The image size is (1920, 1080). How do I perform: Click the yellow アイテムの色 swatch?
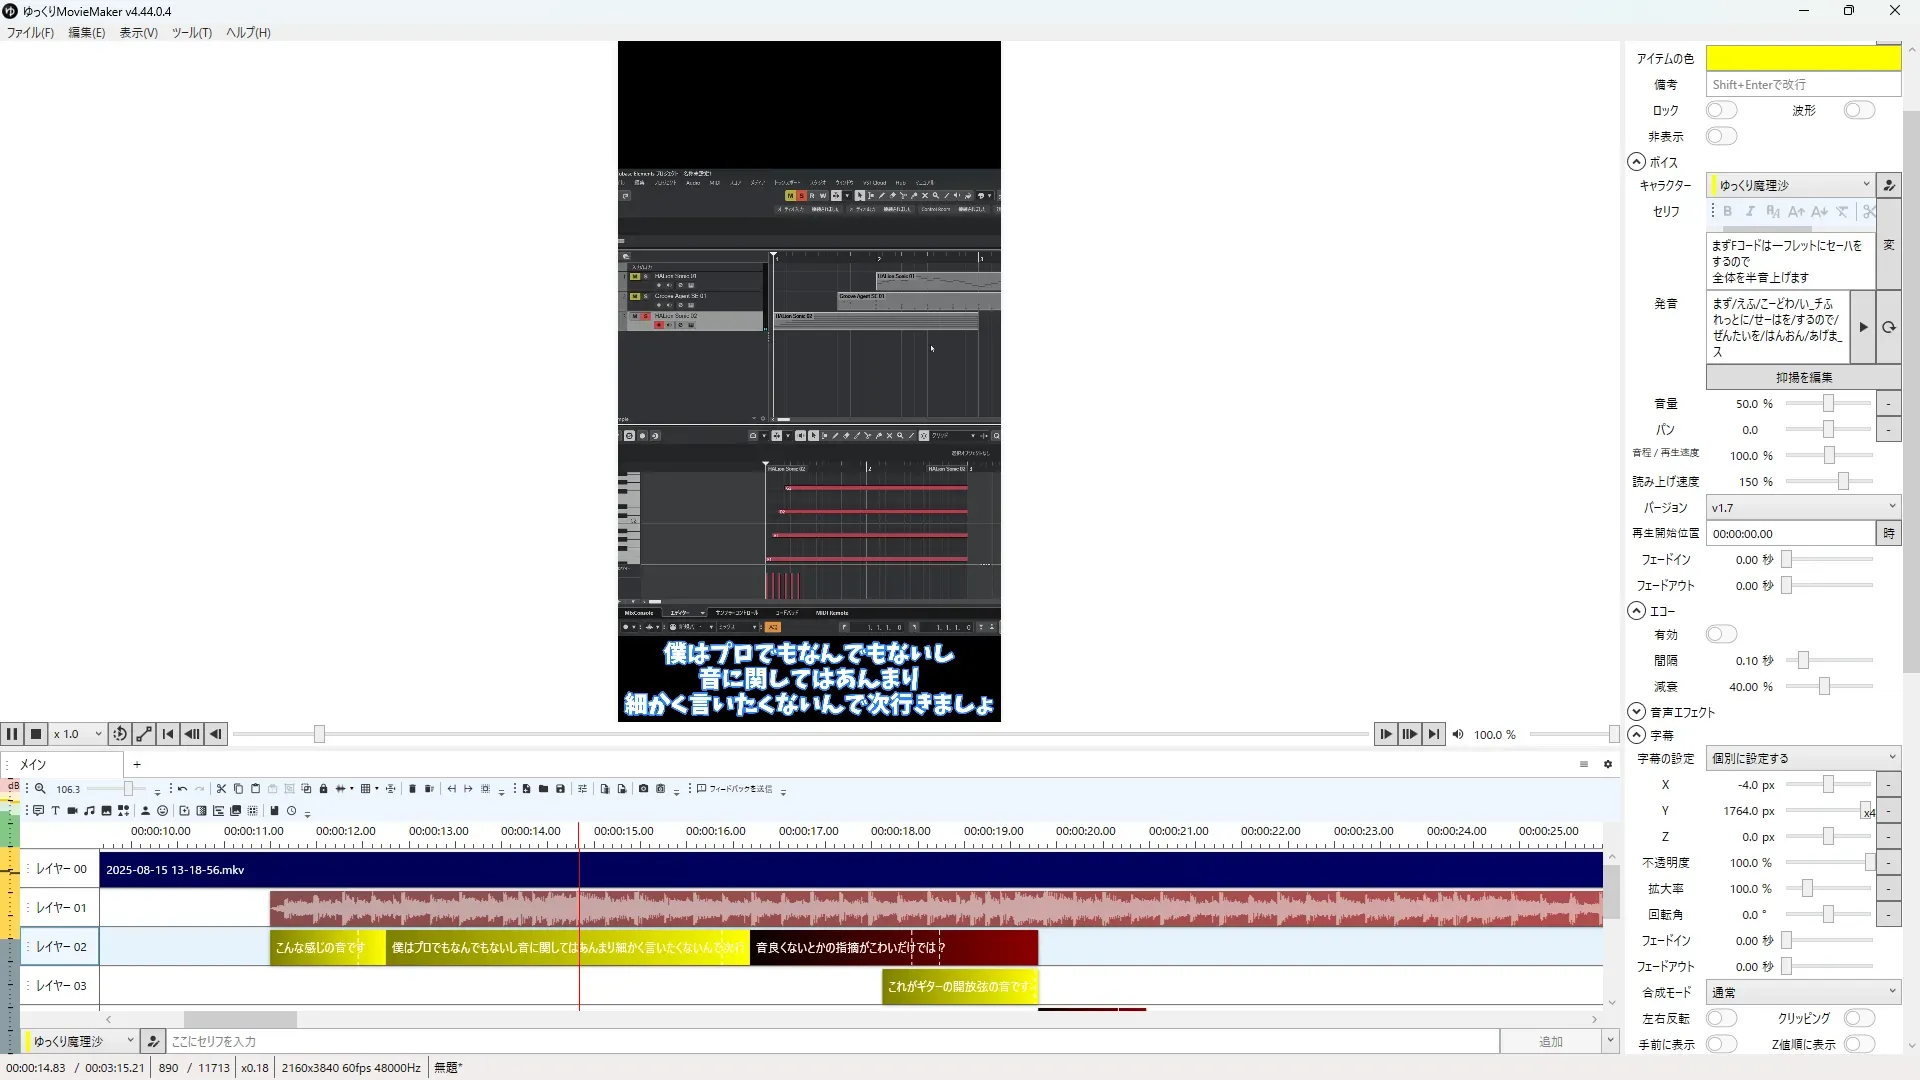click(x=1802, y=58)
